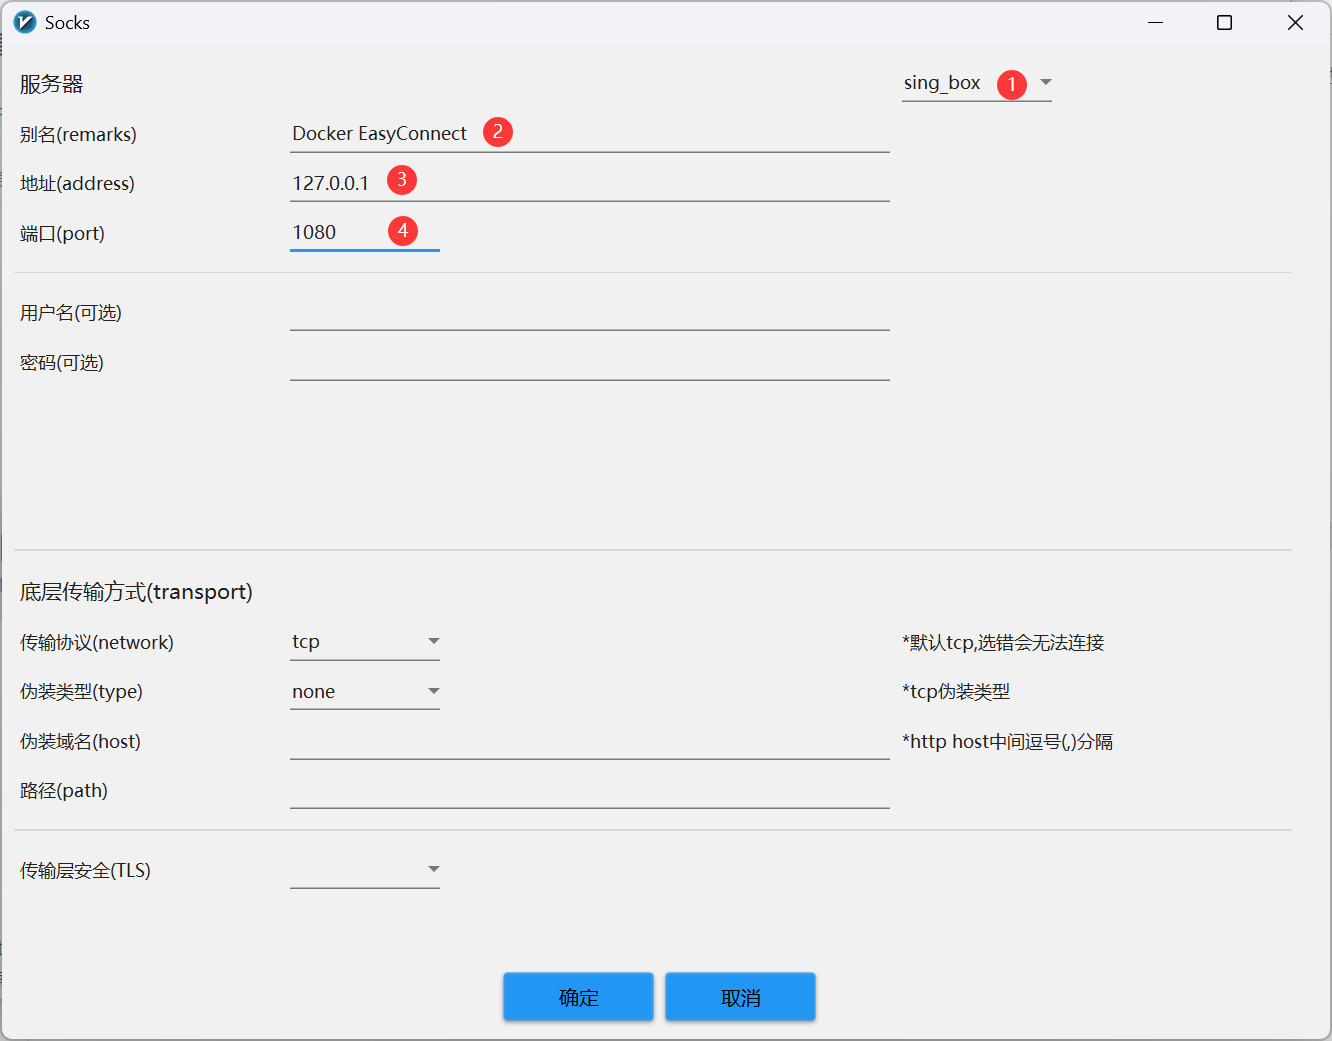Screen dimensions: 1332x1041
Task: Click the 密码(可选) label
Action: [62, 362]
